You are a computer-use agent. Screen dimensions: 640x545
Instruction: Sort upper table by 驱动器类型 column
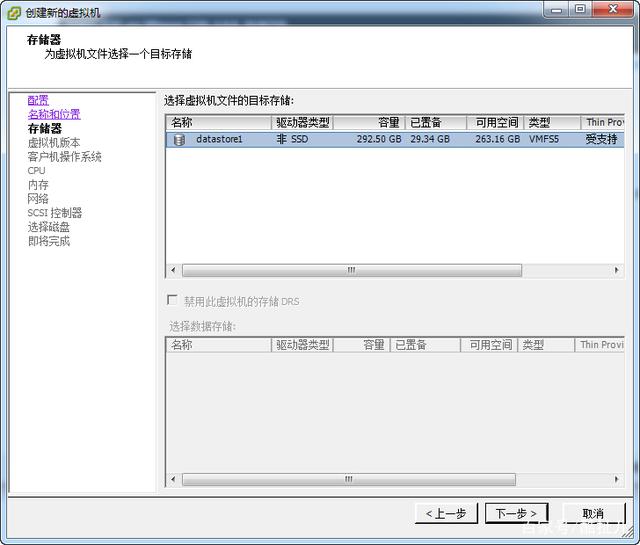tap(302, 122)
